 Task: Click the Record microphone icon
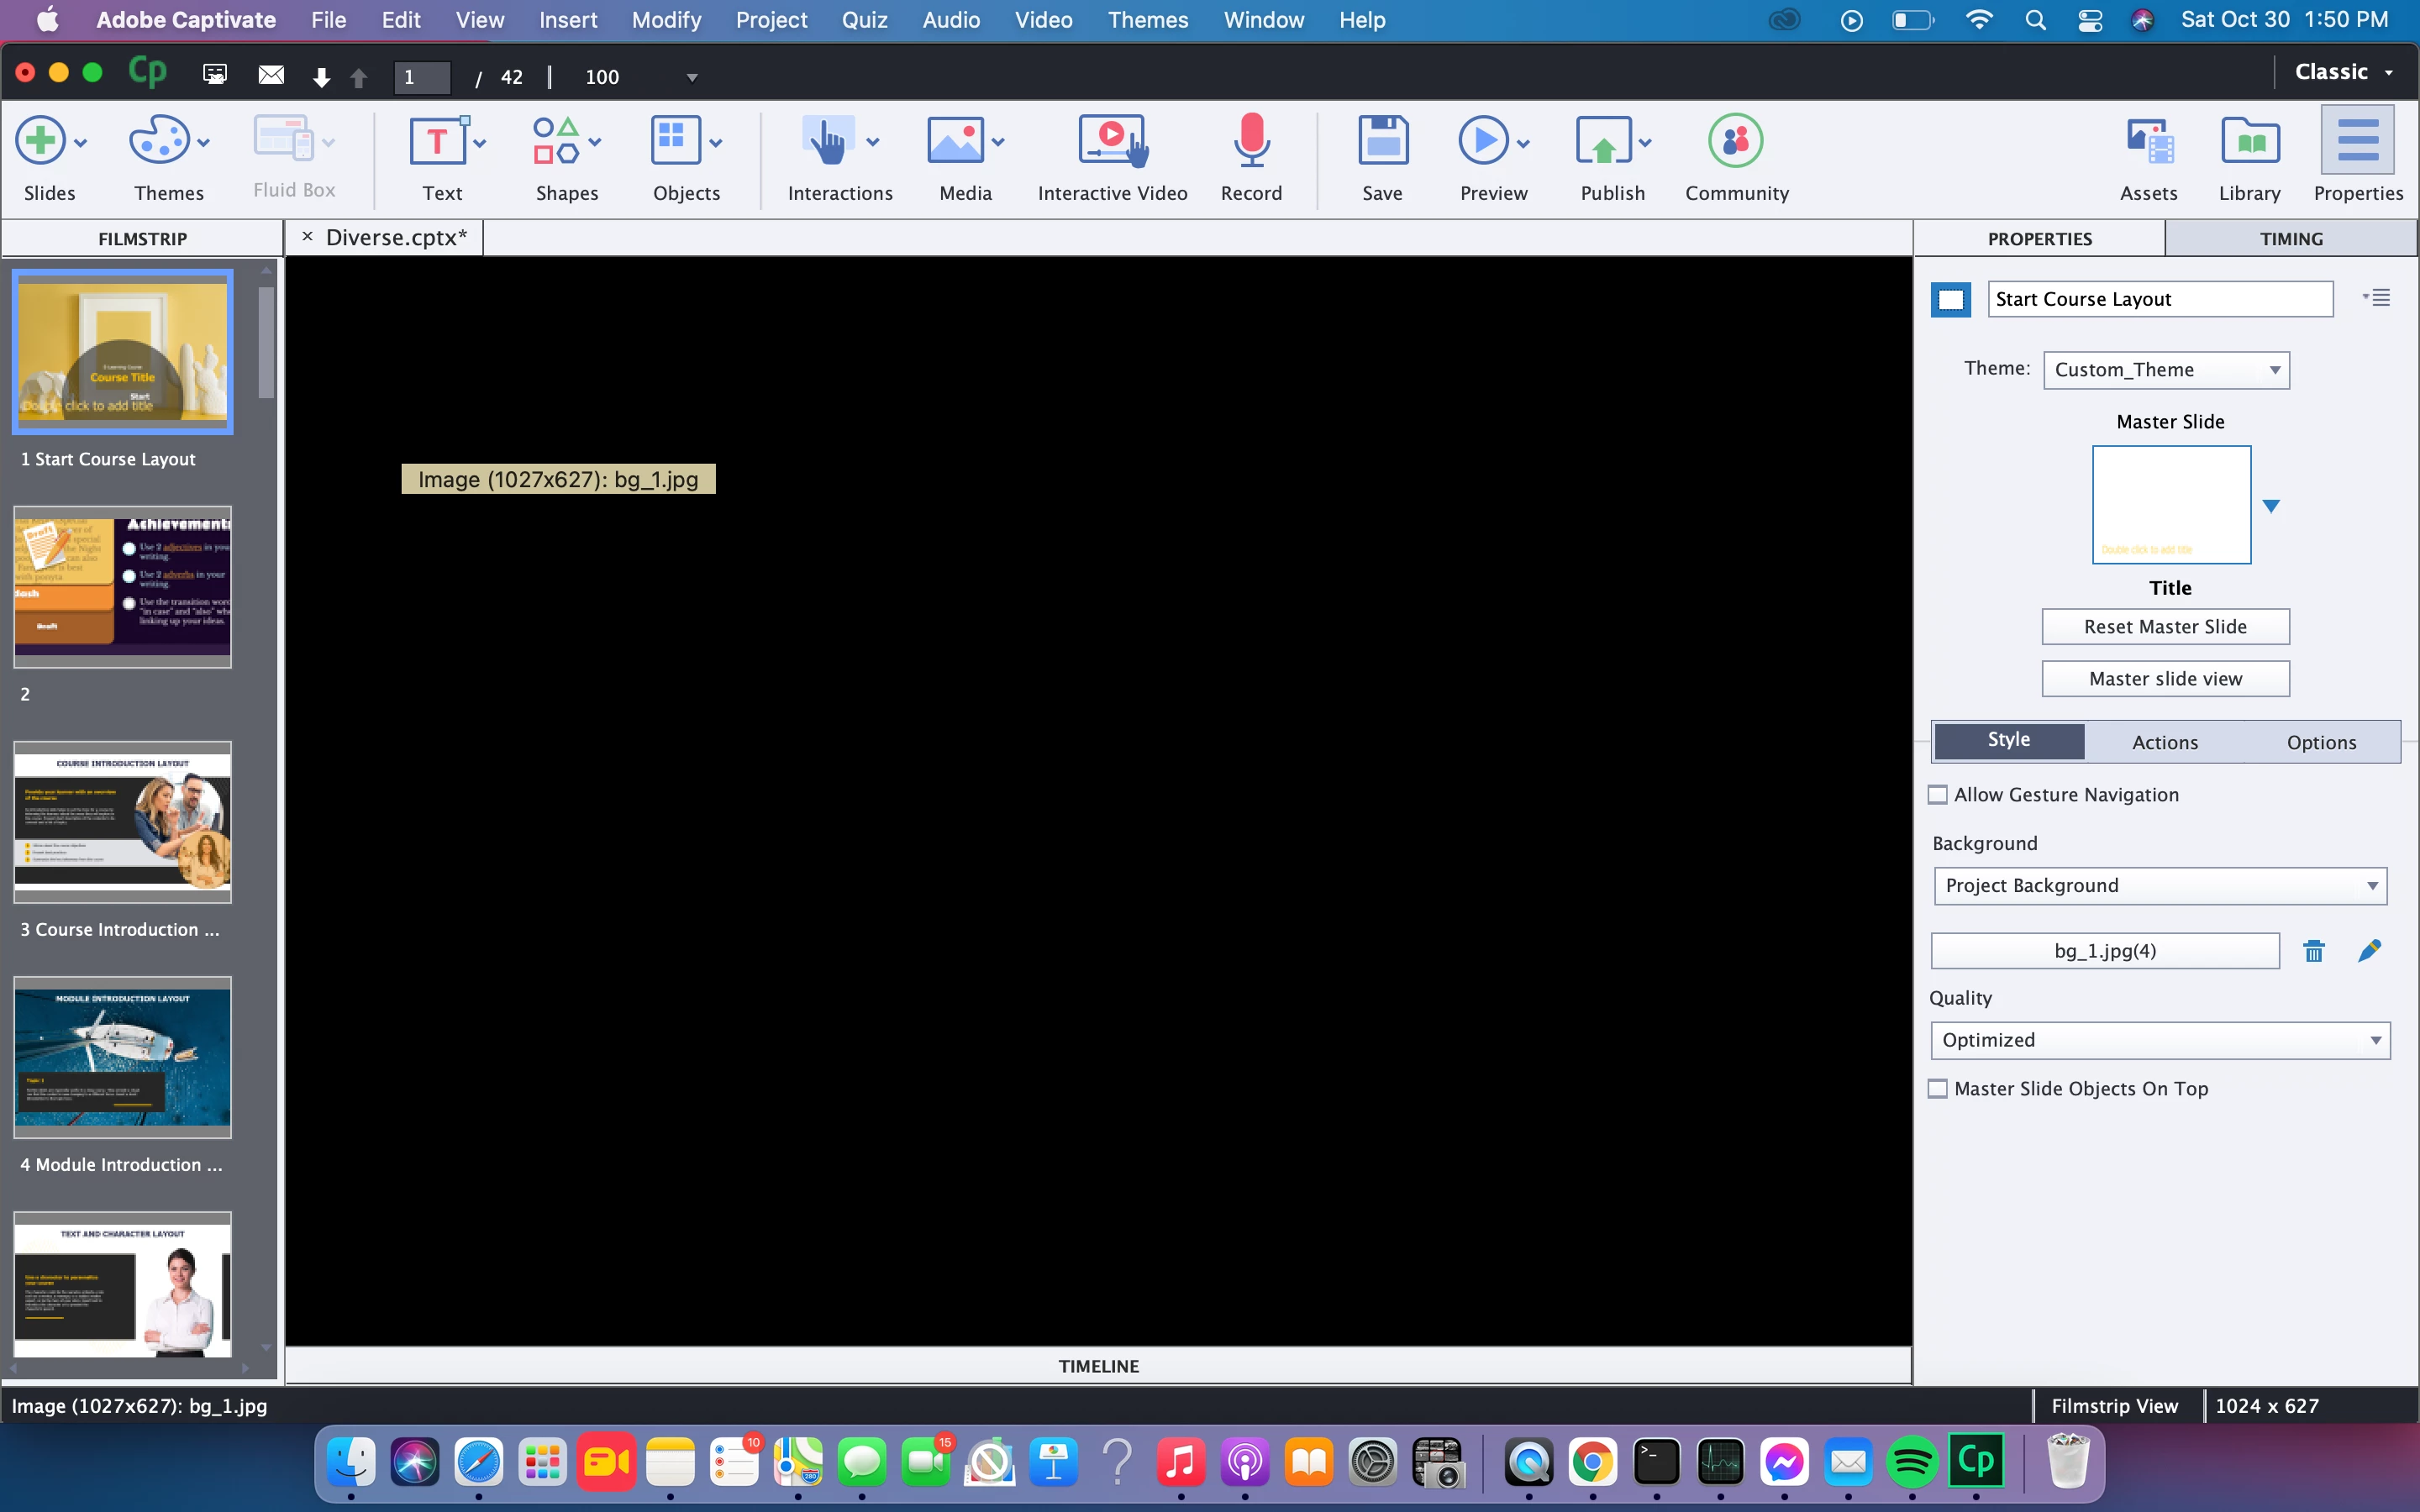(x=1250, y=142)
